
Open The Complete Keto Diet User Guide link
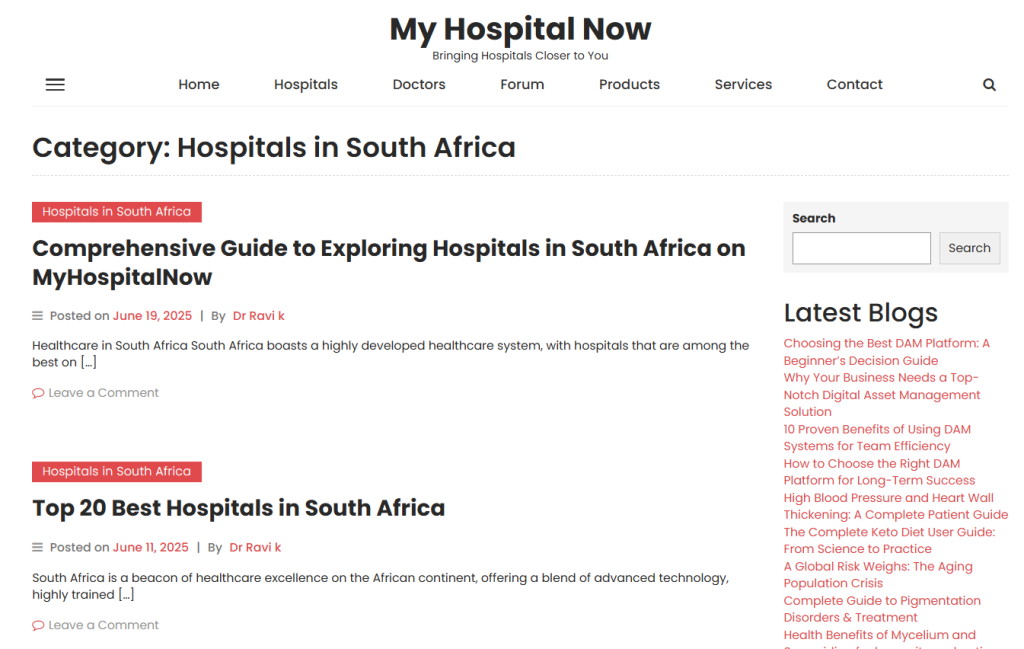889,541
